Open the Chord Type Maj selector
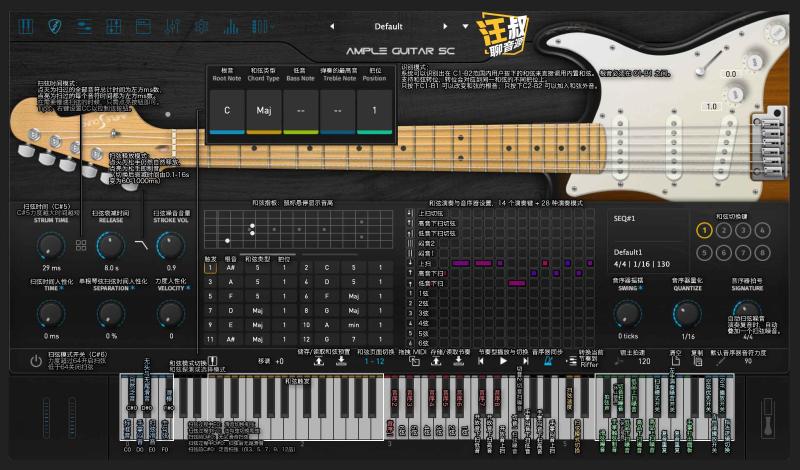The height and width of the screenshot is (470, 800). click(264, 112)
